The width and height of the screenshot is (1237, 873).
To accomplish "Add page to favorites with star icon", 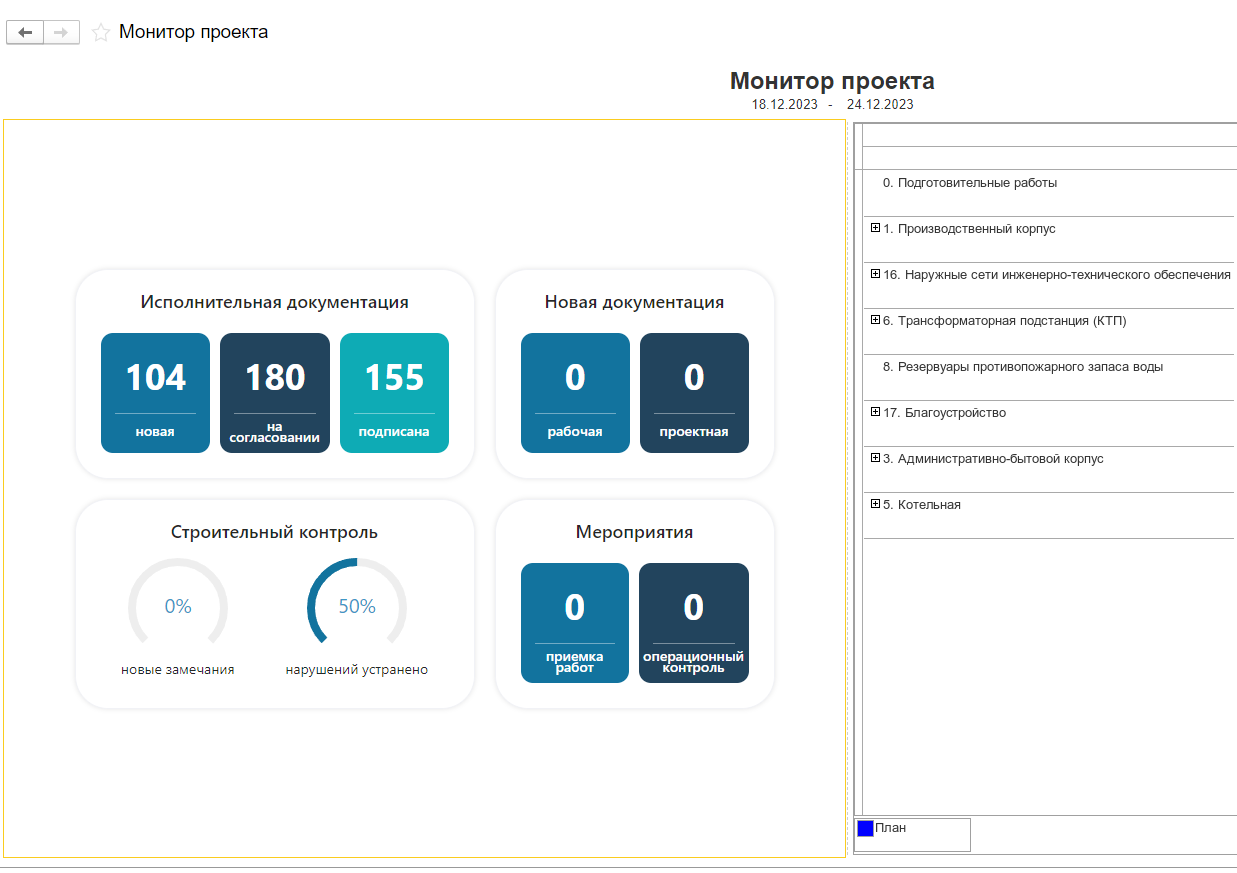I will tap(100, 33).
